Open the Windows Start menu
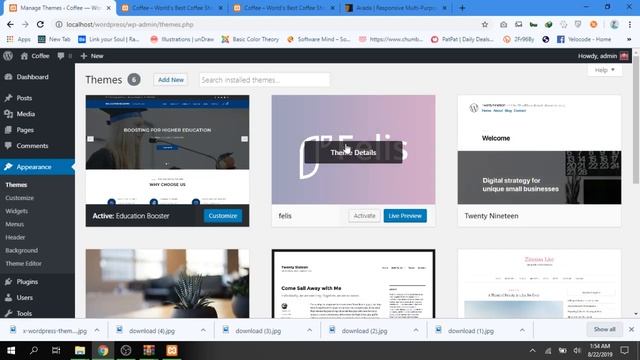 pos(11,350)
